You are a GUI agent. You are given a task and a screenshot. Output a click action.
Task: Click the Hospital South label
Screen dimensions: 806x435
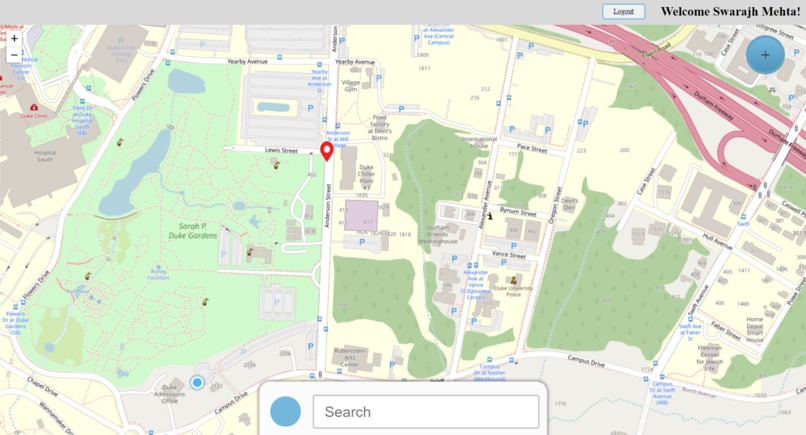45,156
